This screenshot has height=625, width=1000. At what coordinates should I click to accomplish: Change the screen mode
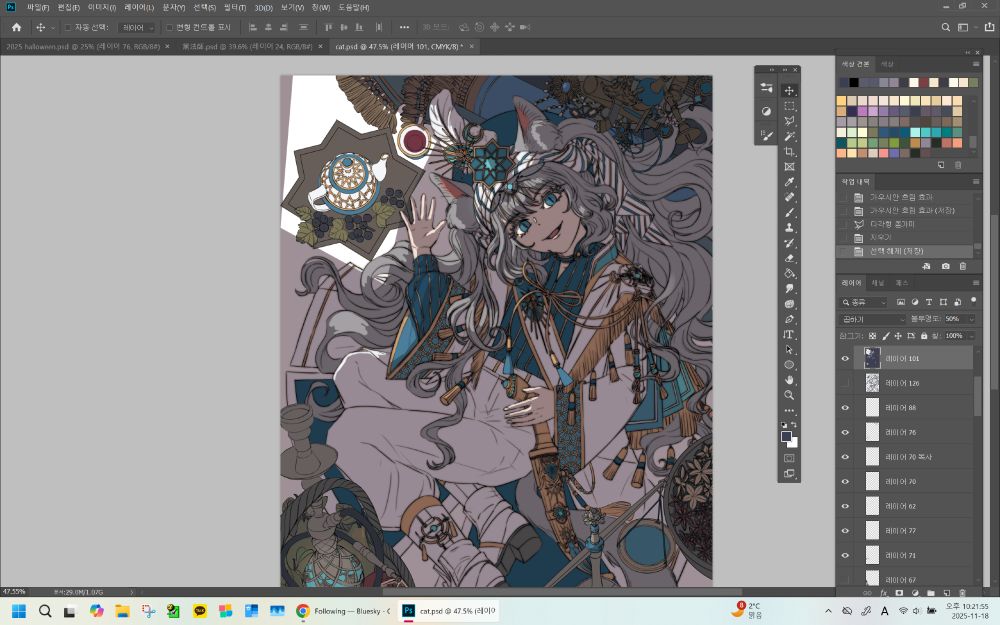point(789,474)
